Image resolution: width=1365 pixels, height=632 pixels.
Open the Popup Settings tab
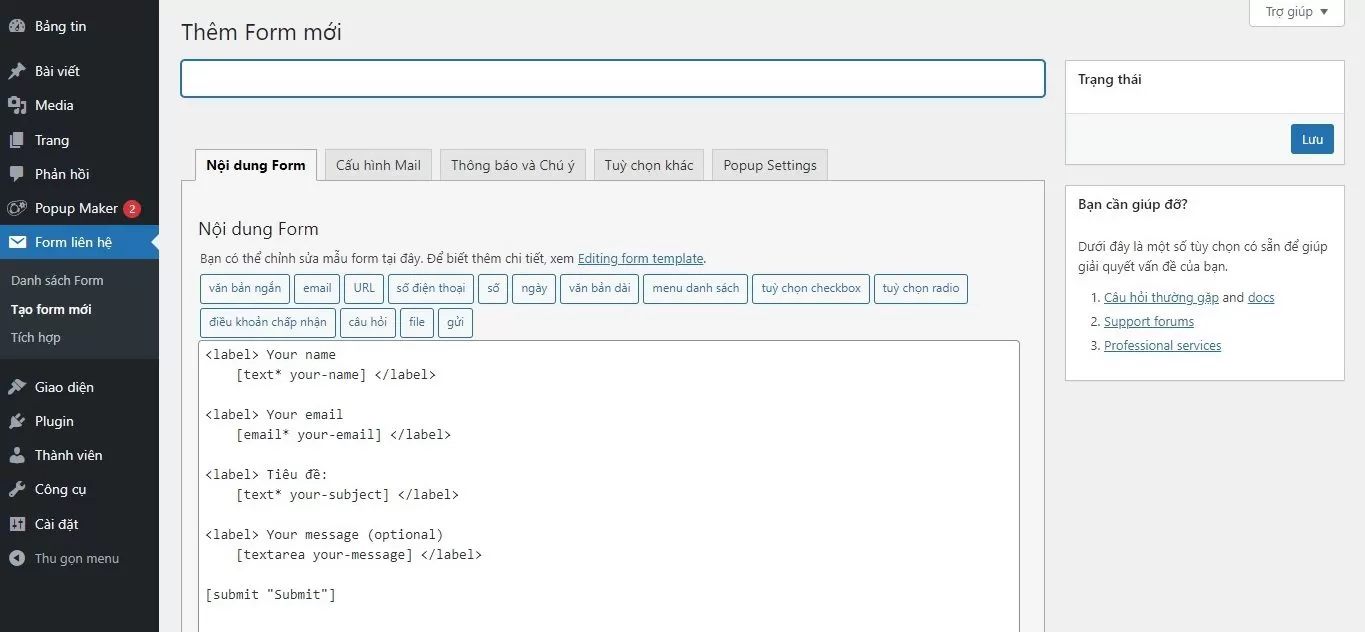(x=770, y=165)
